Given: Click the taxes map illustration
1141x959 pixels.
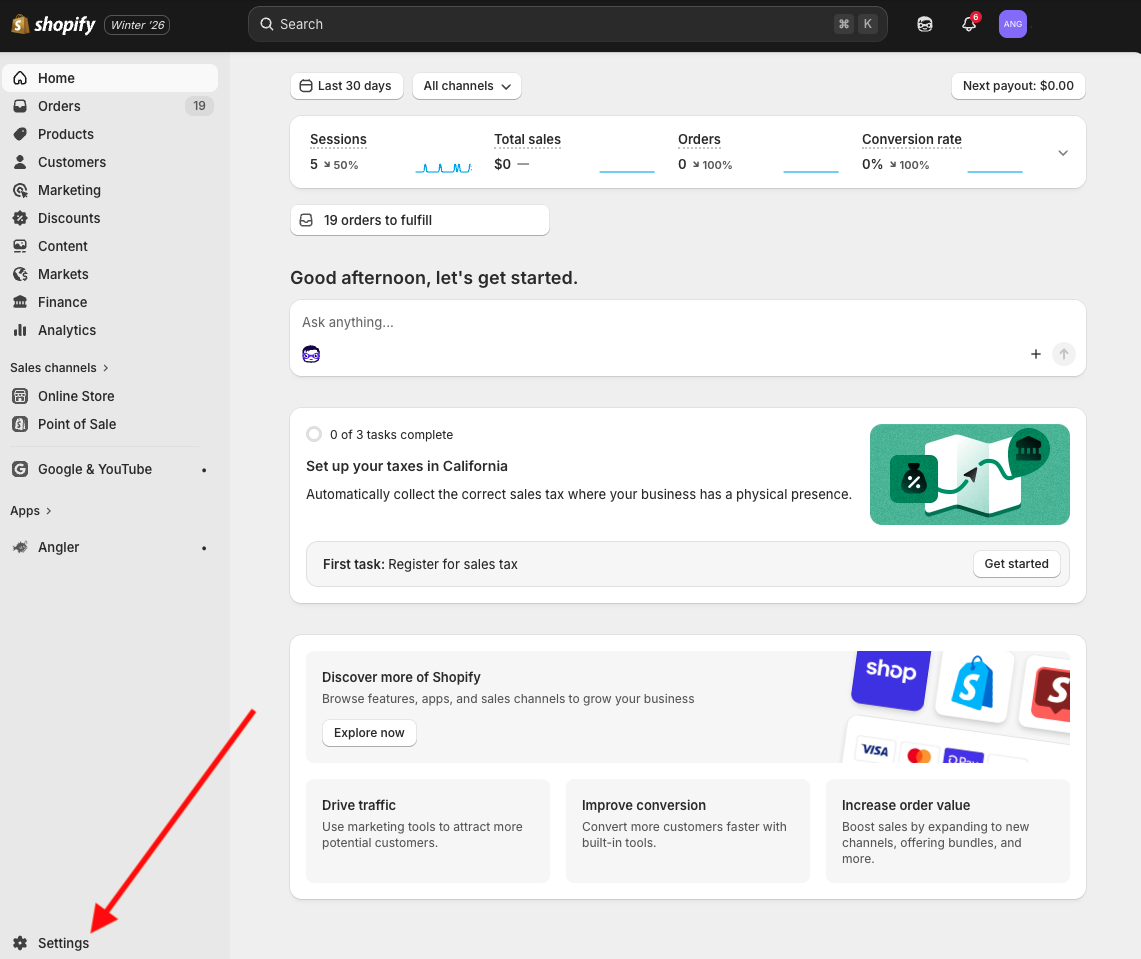Looking at the screenshot, I should click(x=969, y=474).
